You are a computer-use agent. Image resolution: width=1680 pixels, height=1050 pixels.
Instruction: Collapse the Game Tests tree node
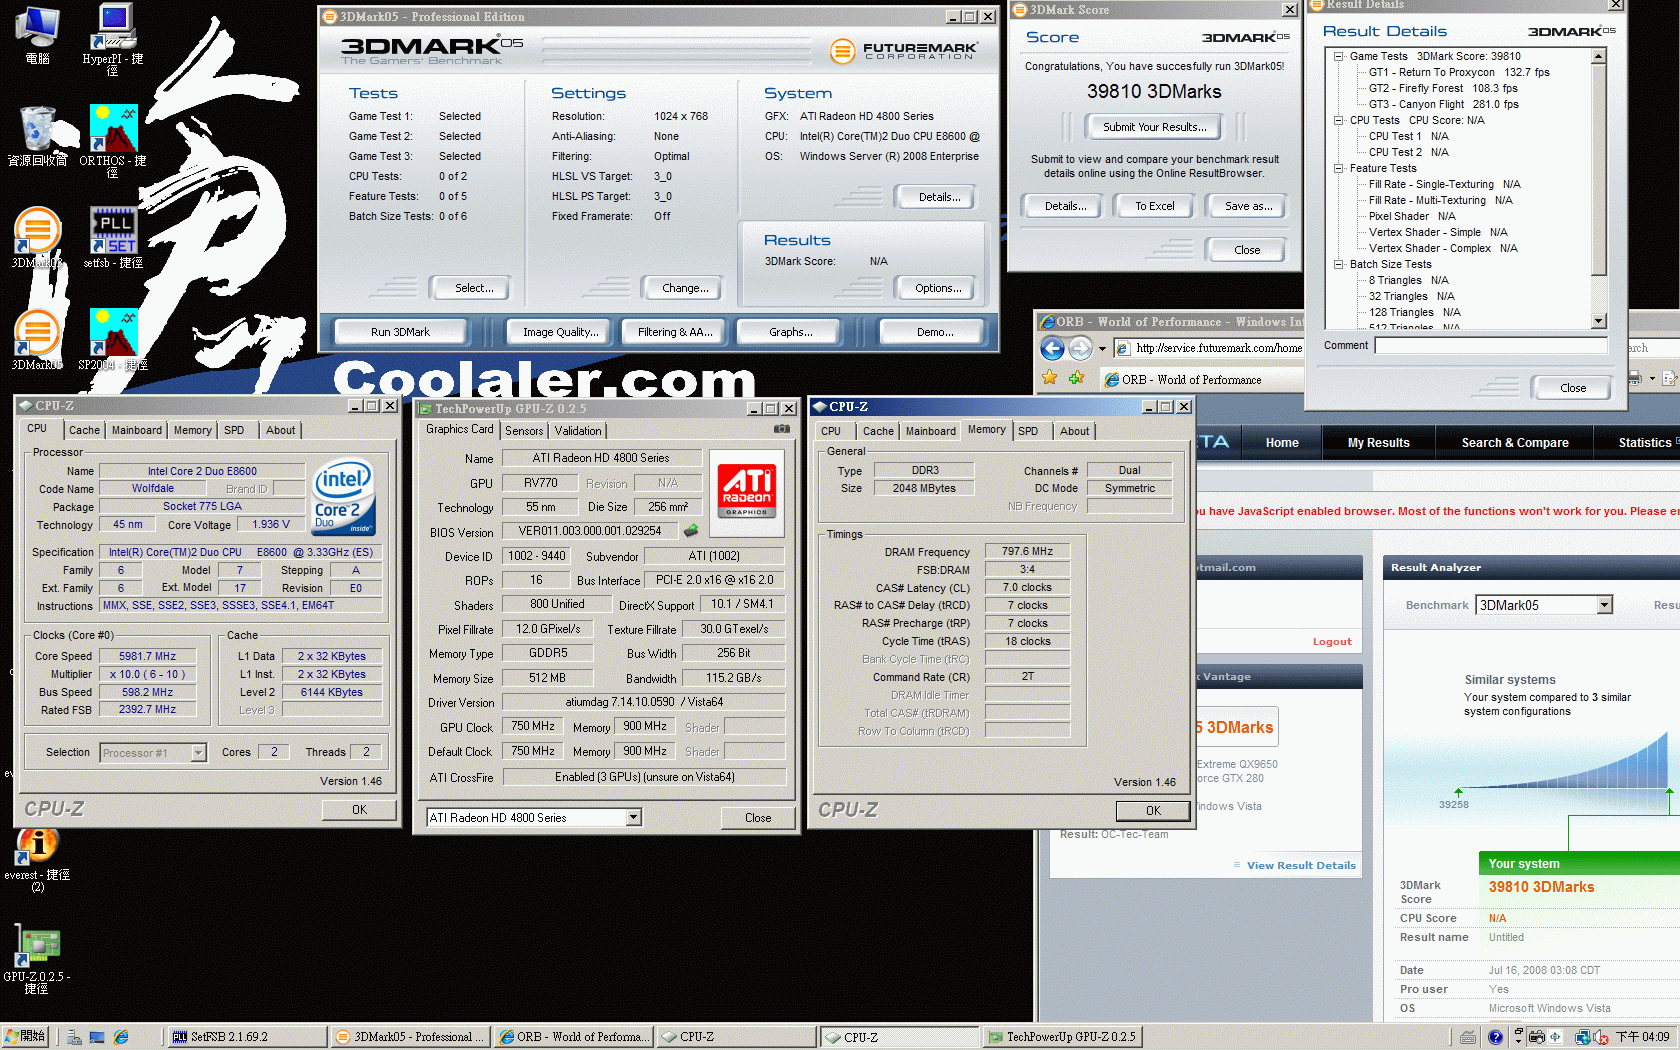pos(1339,56)
